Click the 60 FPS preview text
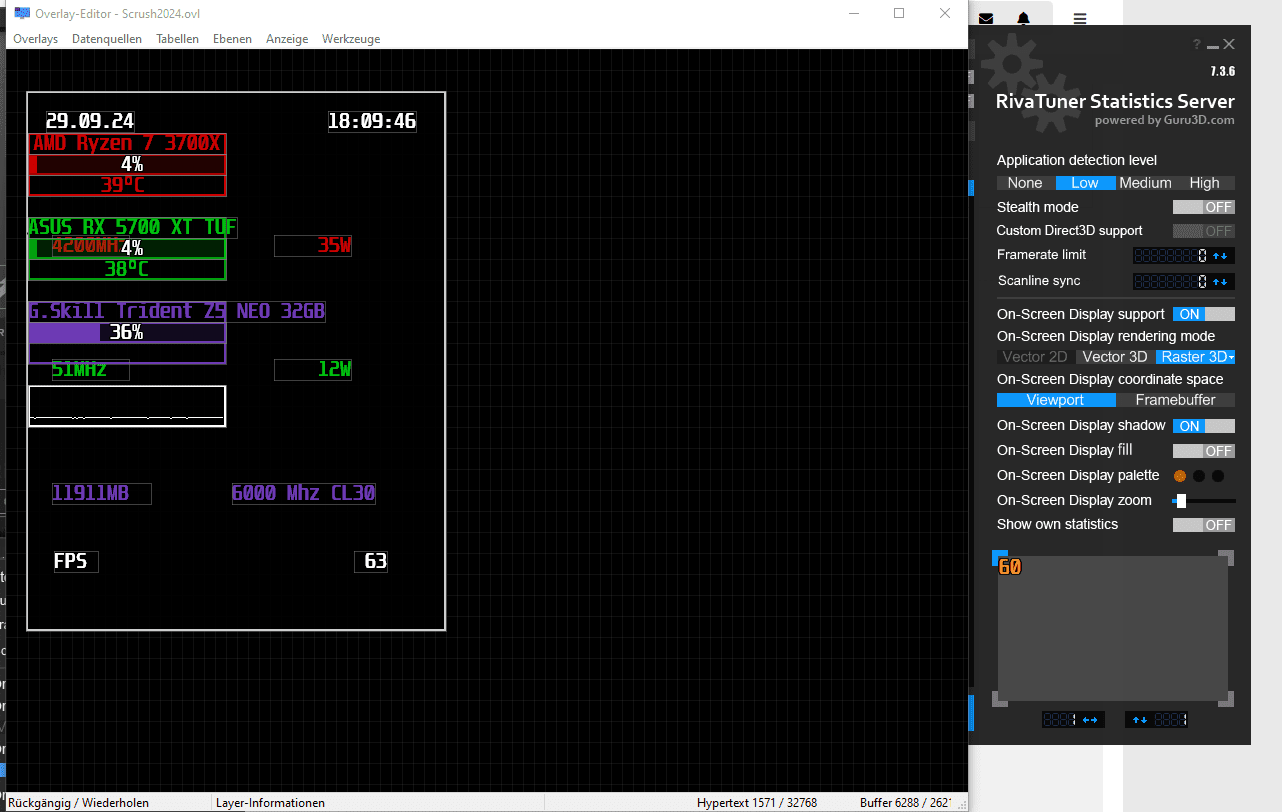The height and width of the screenshot is (812, 1282). coord(1010,567)
